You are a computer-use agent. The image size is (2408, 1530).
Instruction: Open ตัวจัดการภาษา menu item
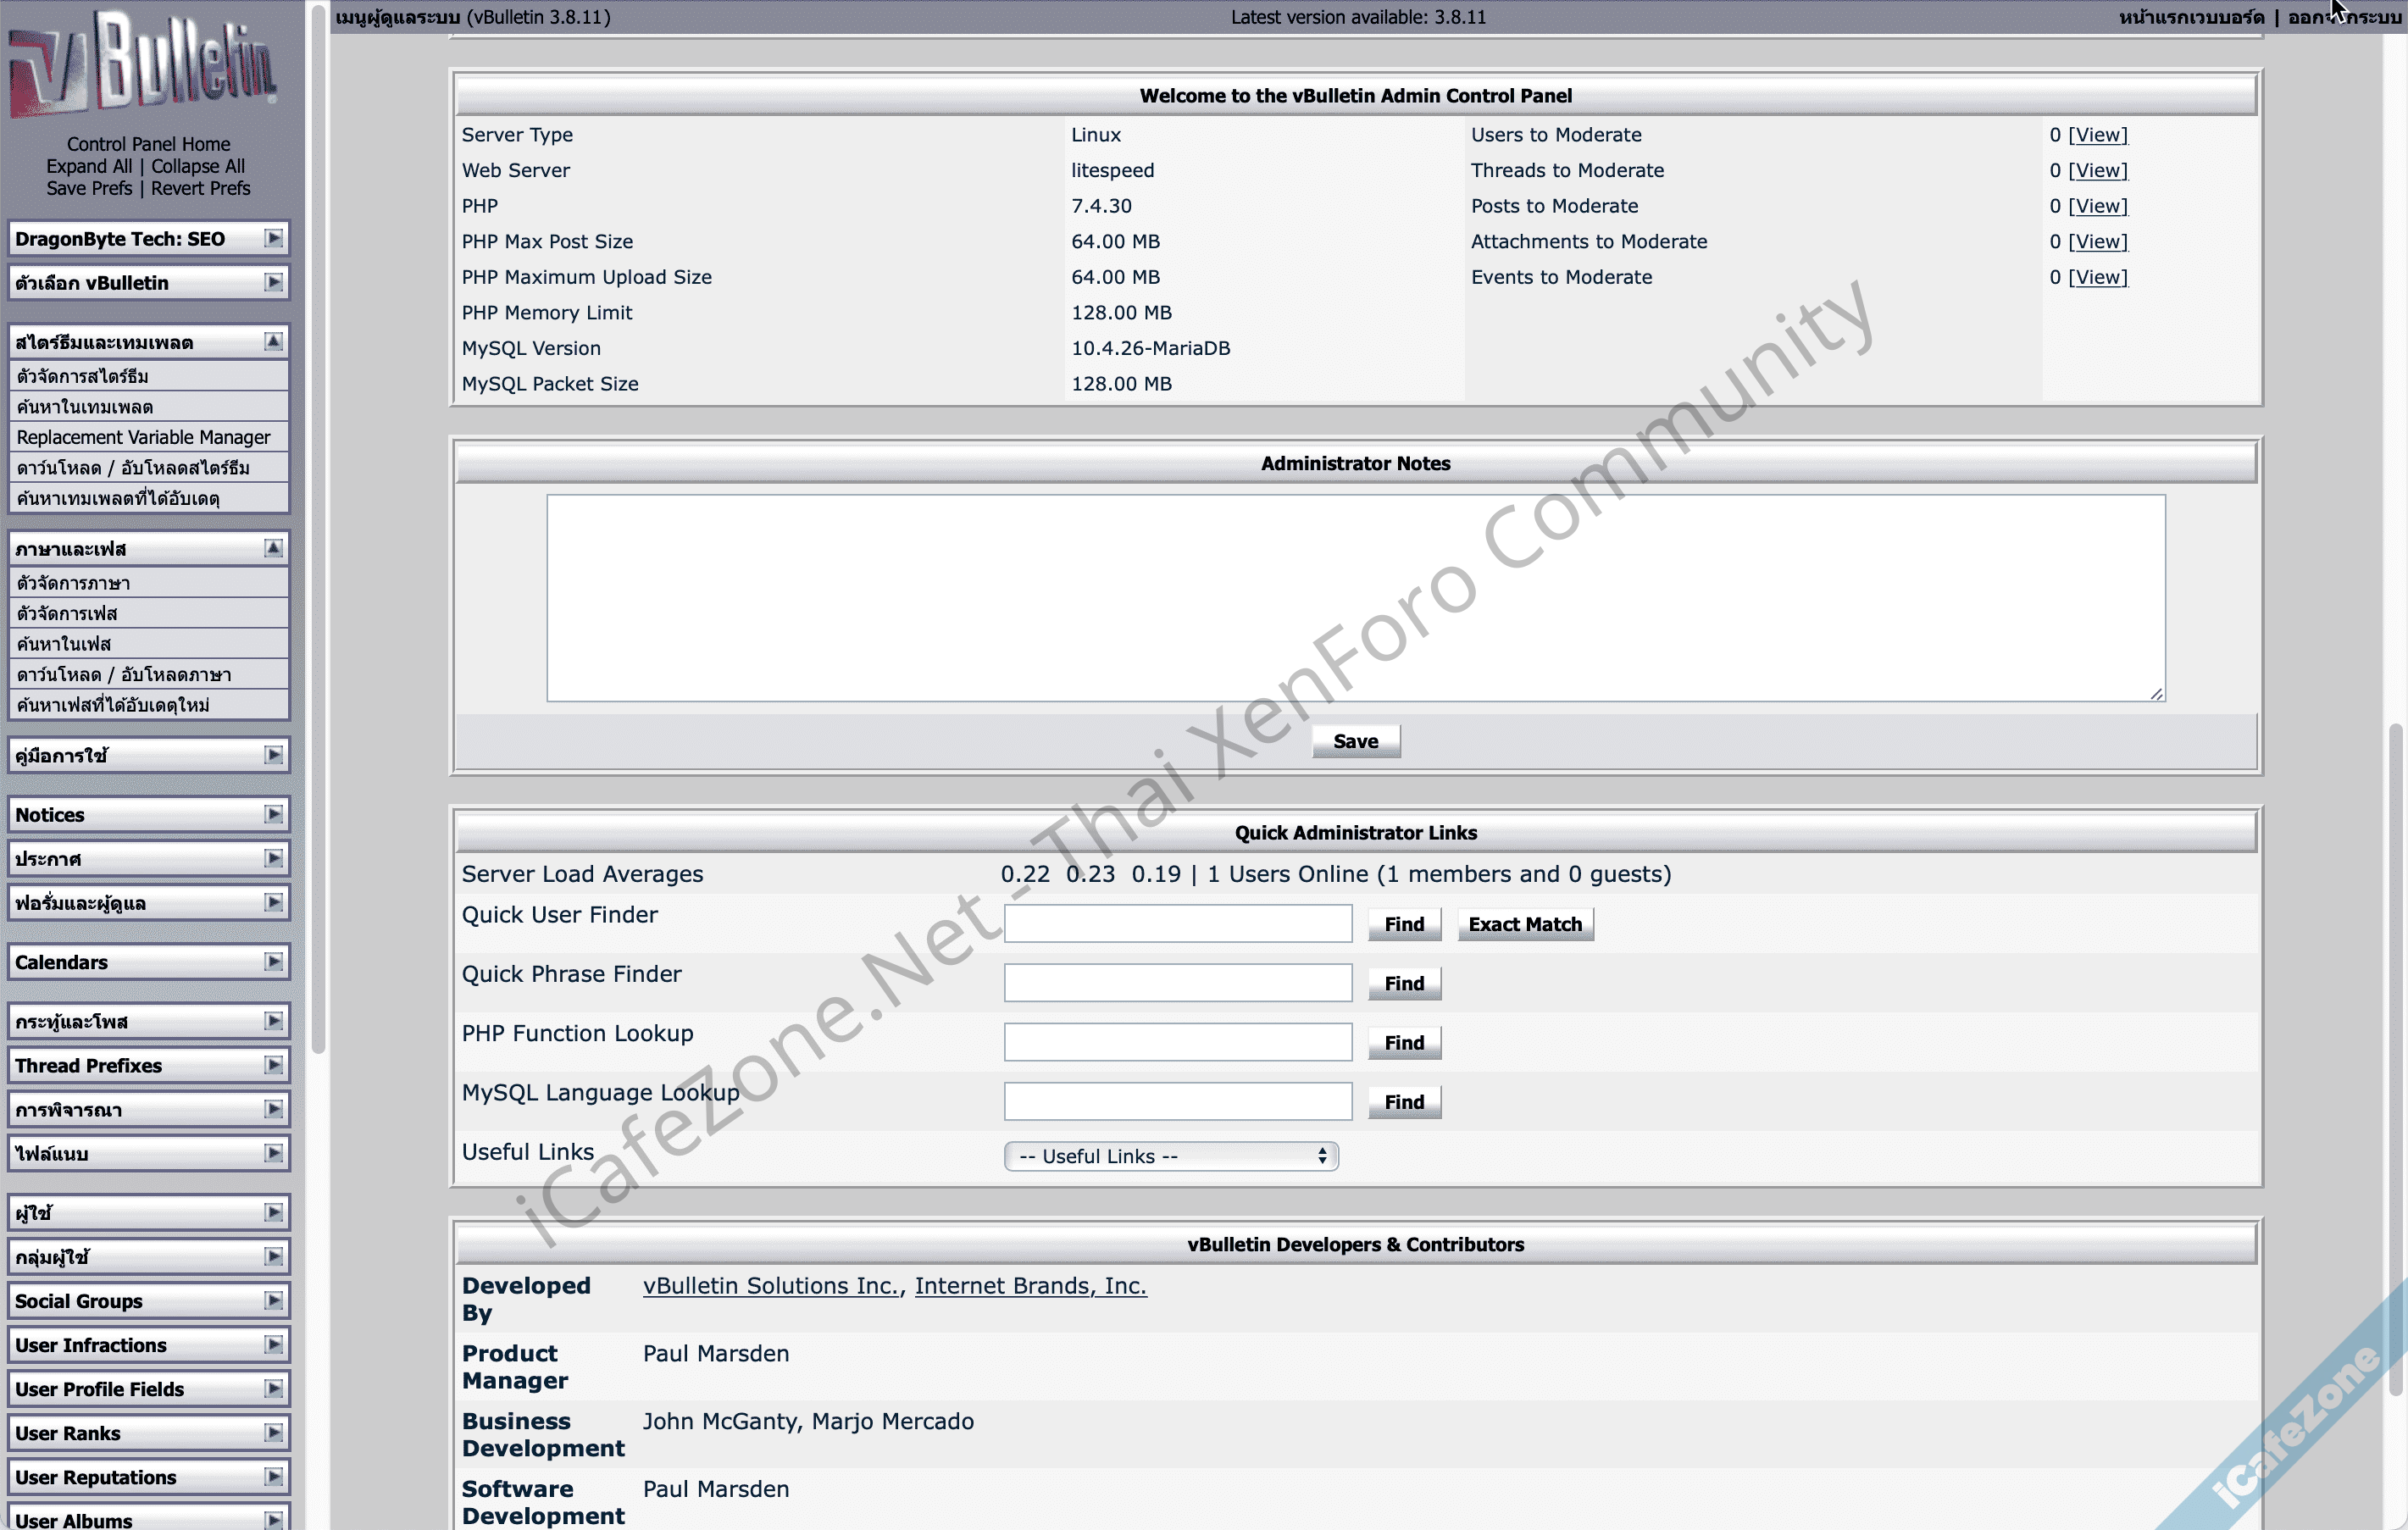(x=73, y=583)
